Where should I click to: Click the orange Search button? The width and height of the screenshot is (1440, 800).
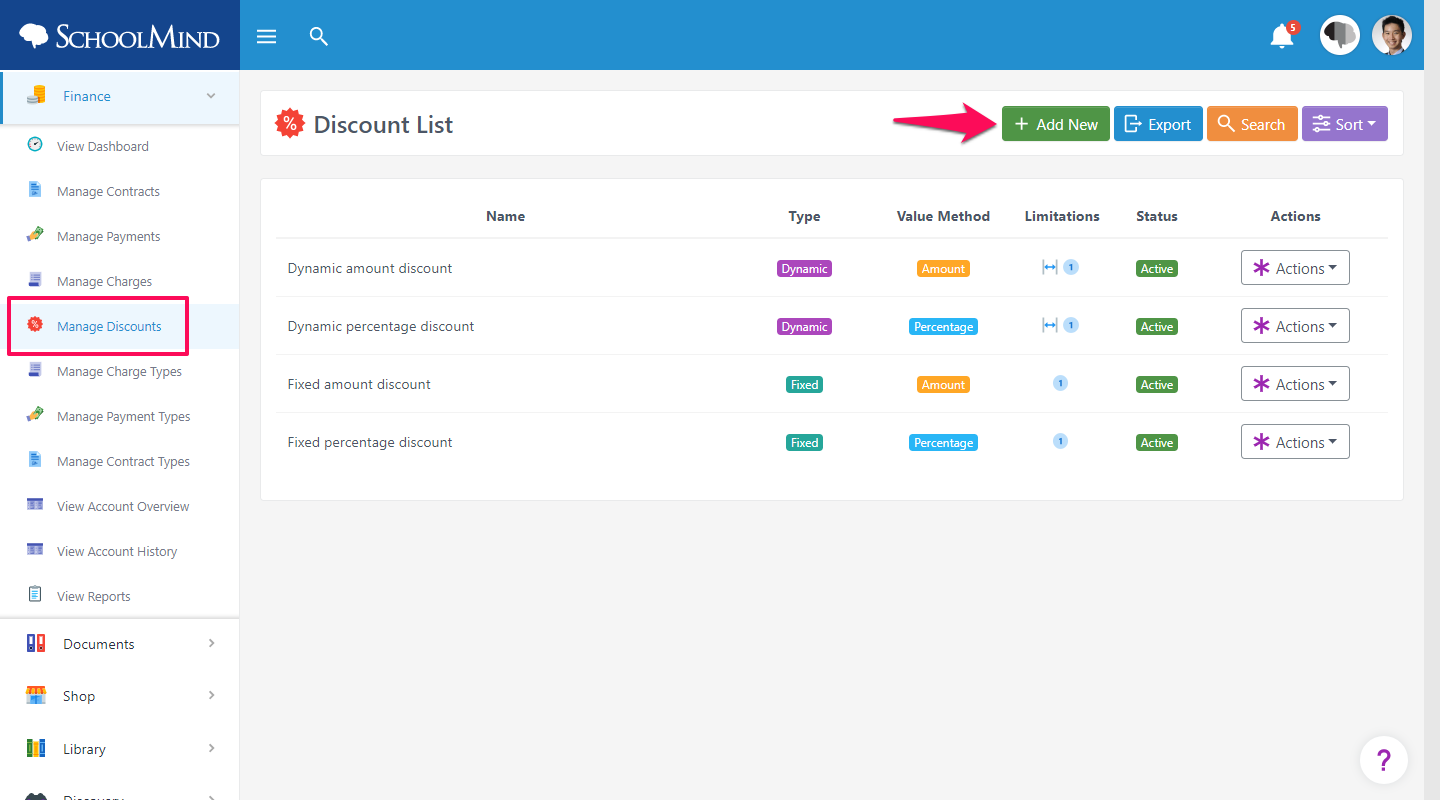click(1252, 124)
